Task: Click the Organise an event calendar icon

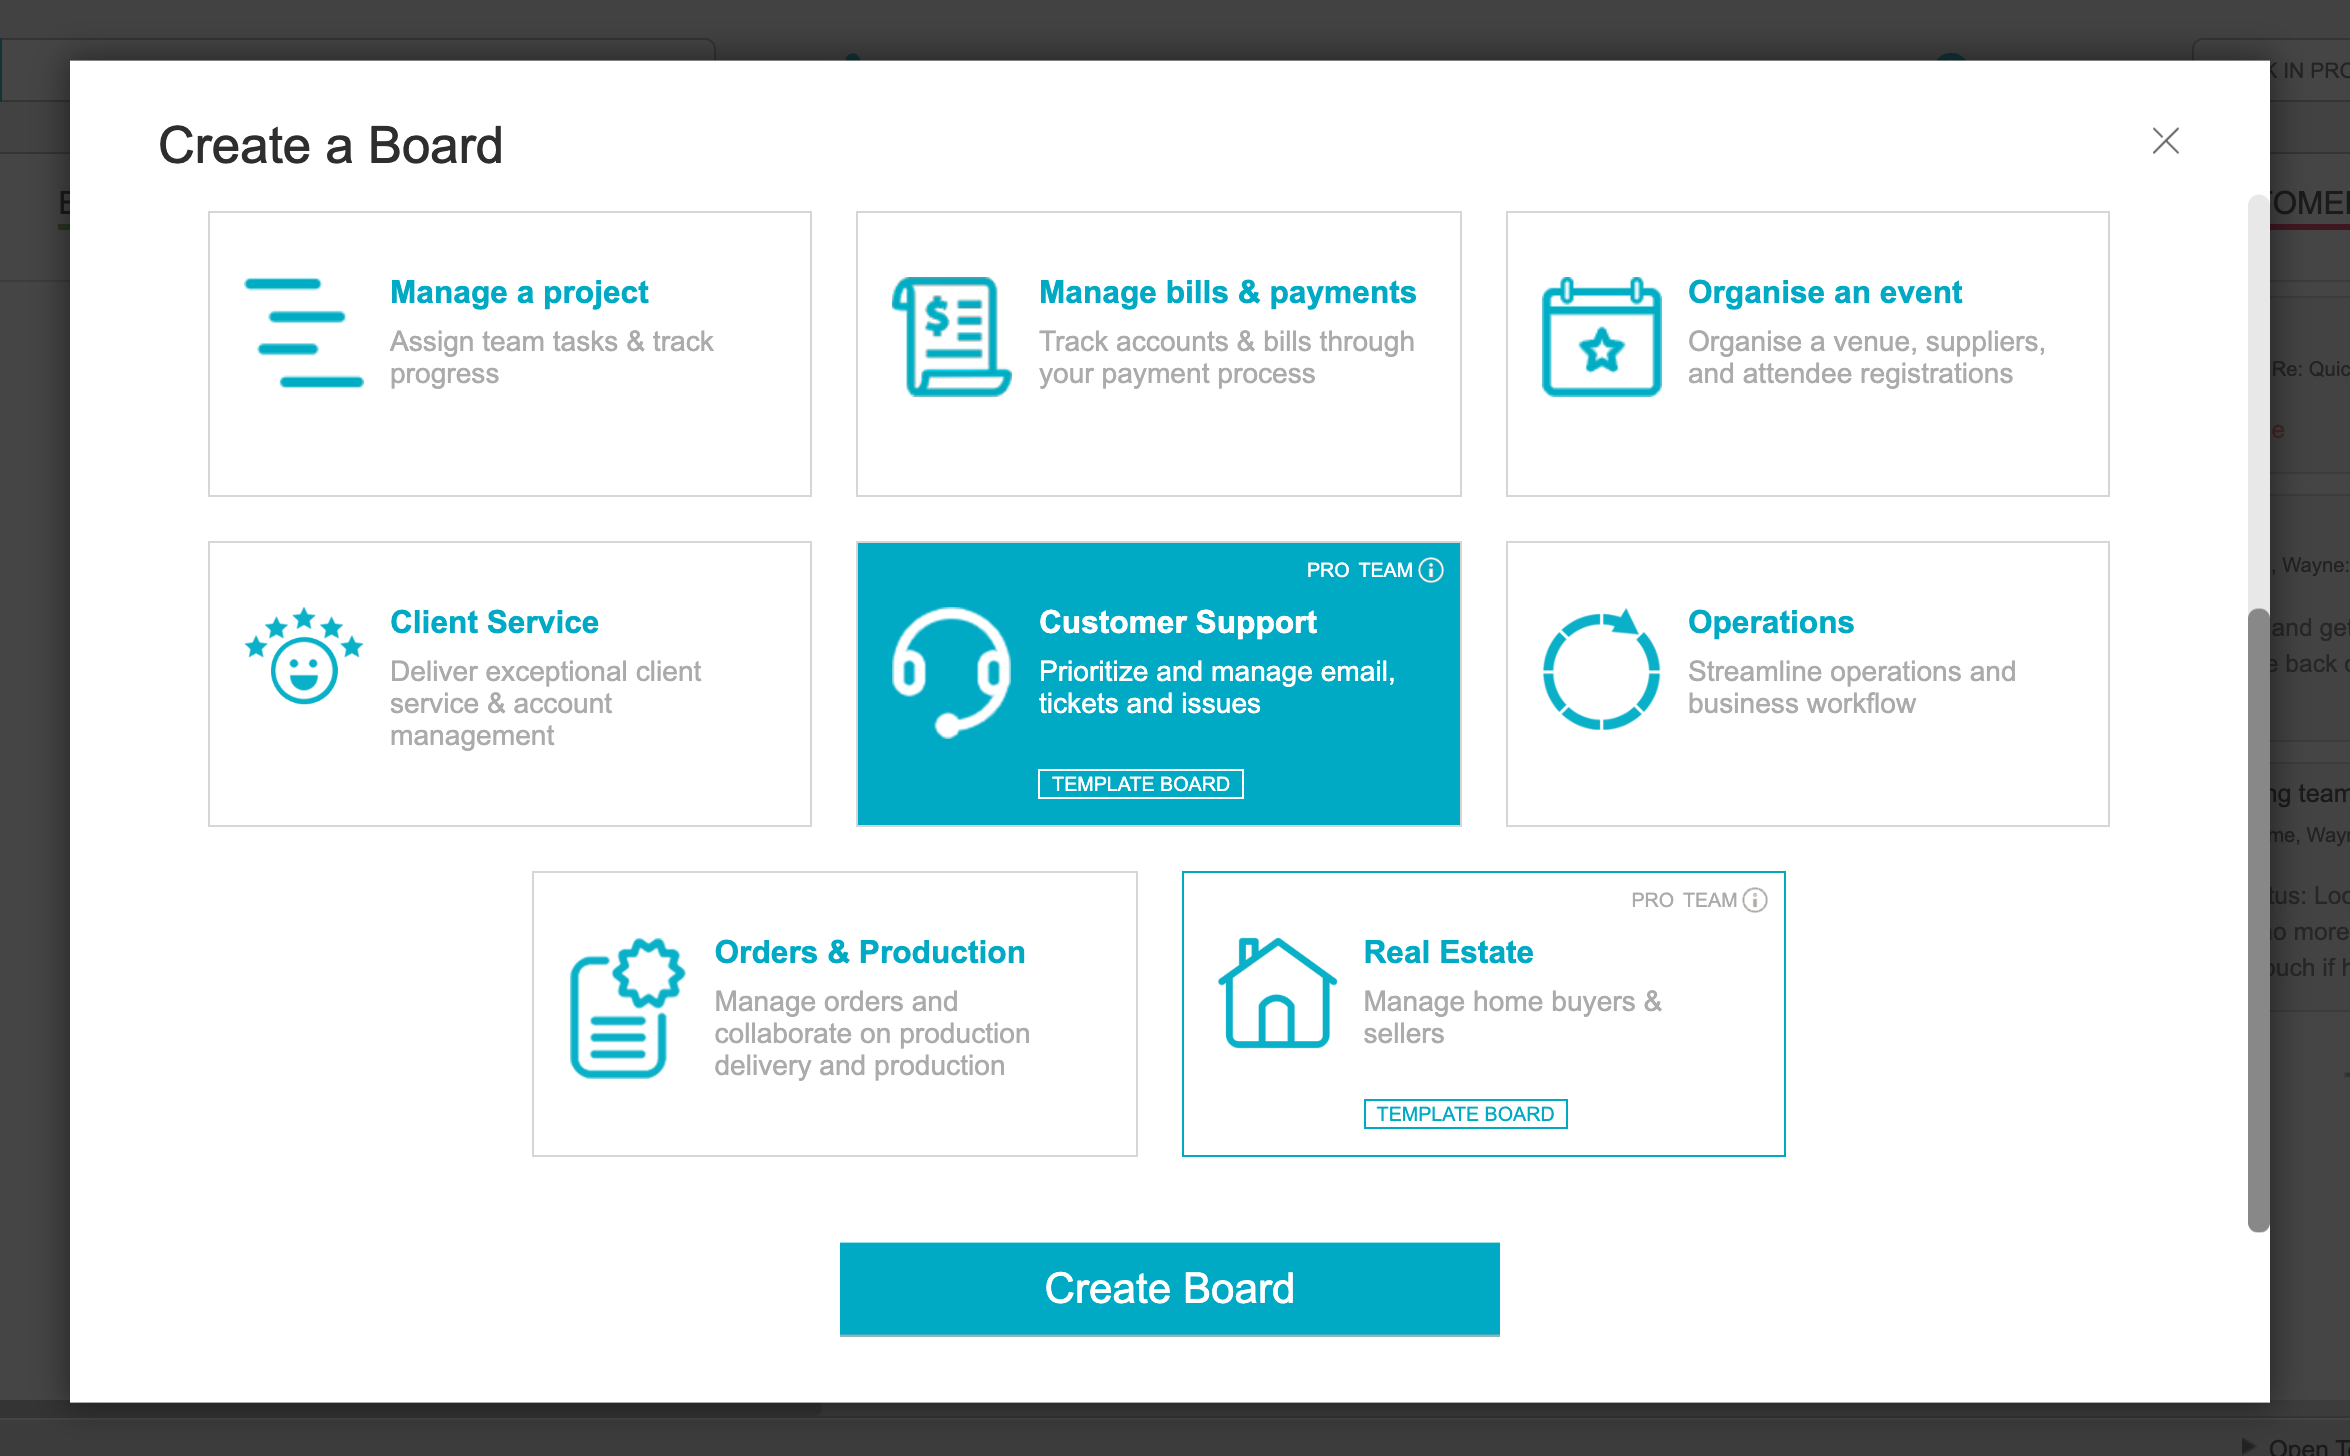Action: 1601,336
